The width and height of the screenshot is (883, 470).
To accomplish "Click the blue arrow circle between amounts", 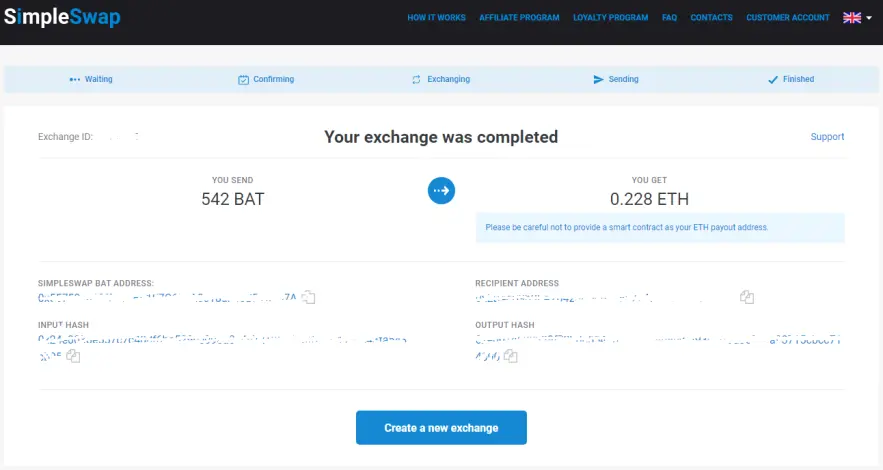I will click(442, 191).
